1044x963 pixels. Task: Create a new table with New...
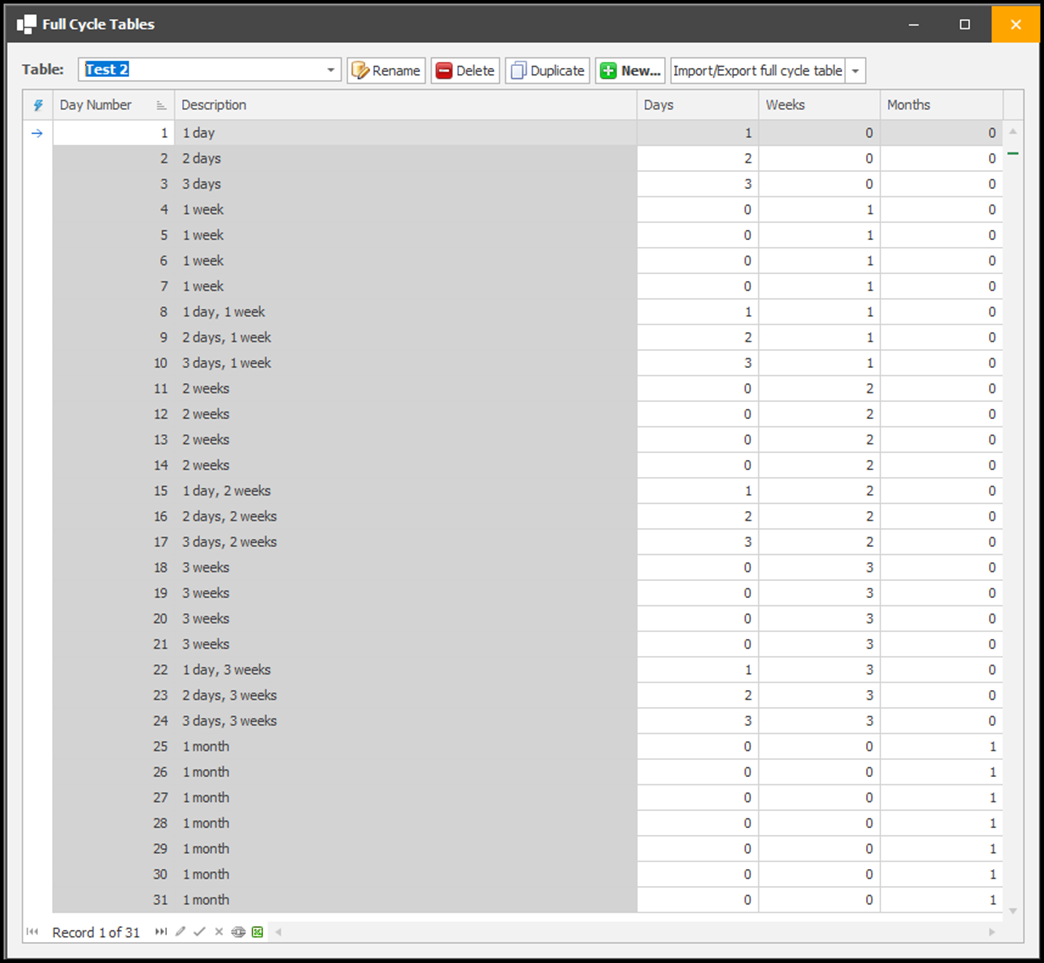coord(630,71)
